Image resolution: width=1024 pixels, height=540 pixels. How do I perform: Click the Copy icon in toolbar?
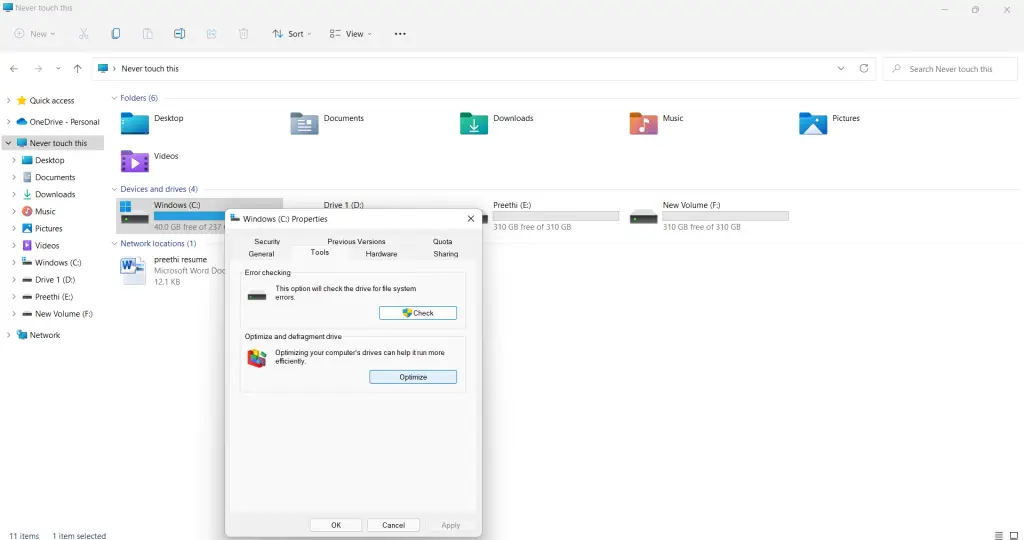(116, 34)
